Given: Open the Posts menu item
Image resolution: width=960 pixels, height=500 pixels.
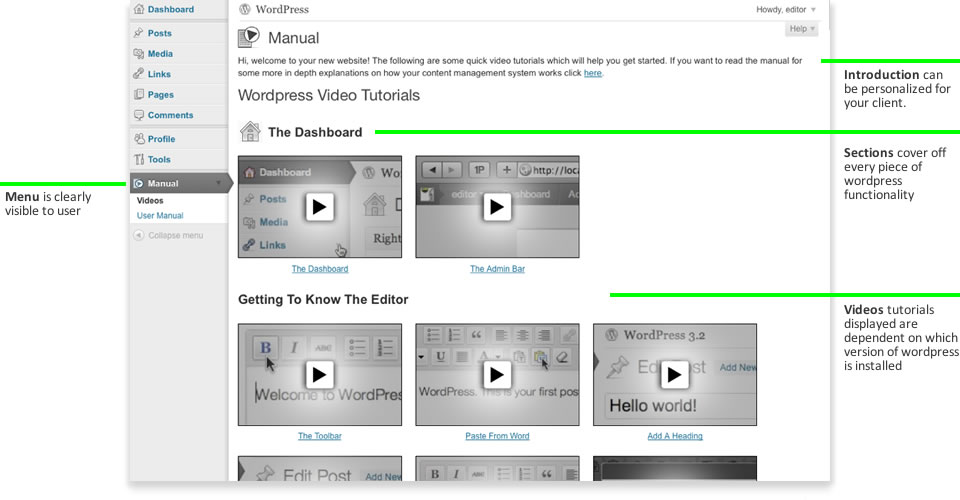Looking at the screenshot, I should click(160, 33).
